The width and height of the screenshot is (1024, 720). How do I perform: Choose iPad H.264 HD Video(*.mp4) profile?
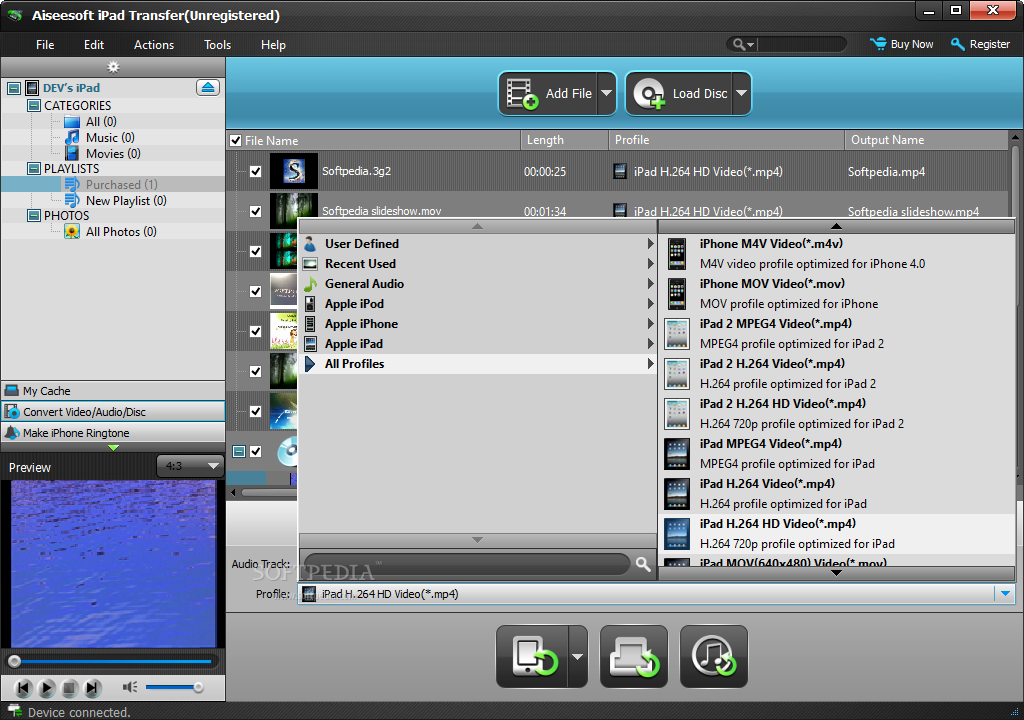click(838, 534)
